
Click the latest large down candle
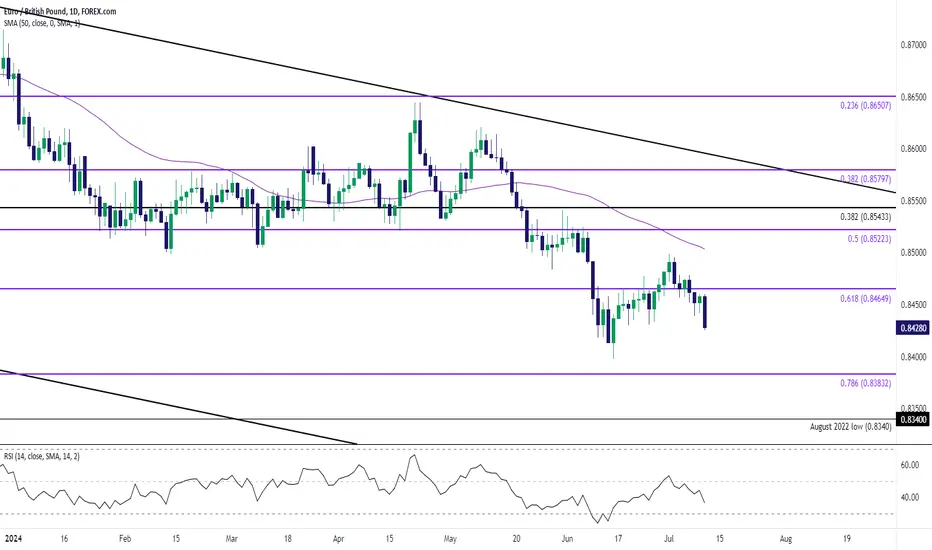(704, 312)
